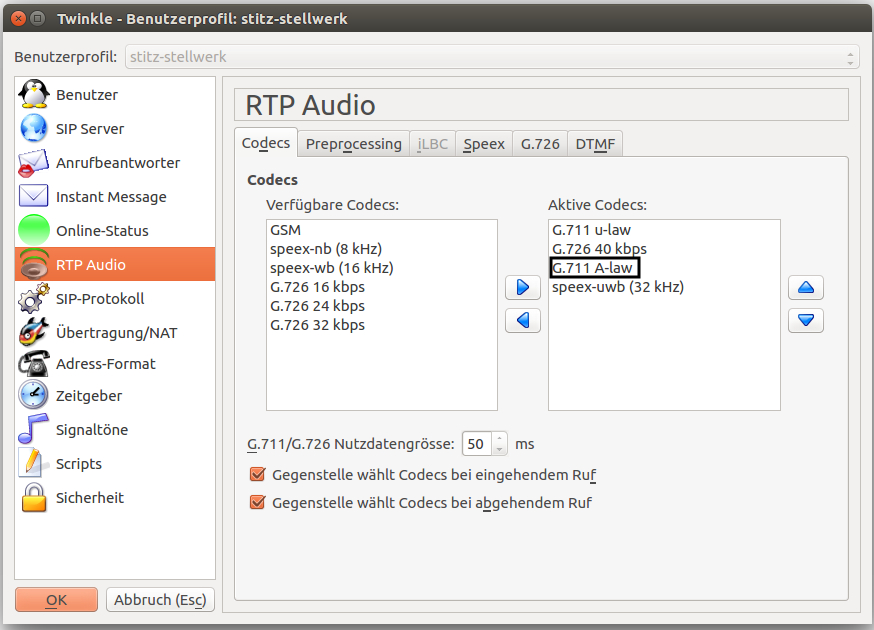The width and height of the screenshot is (874, 630).
Task: Toggle Gegenstelle wählt Codecs bei eingehendem Ruf
Action: (x=258, y=474)
